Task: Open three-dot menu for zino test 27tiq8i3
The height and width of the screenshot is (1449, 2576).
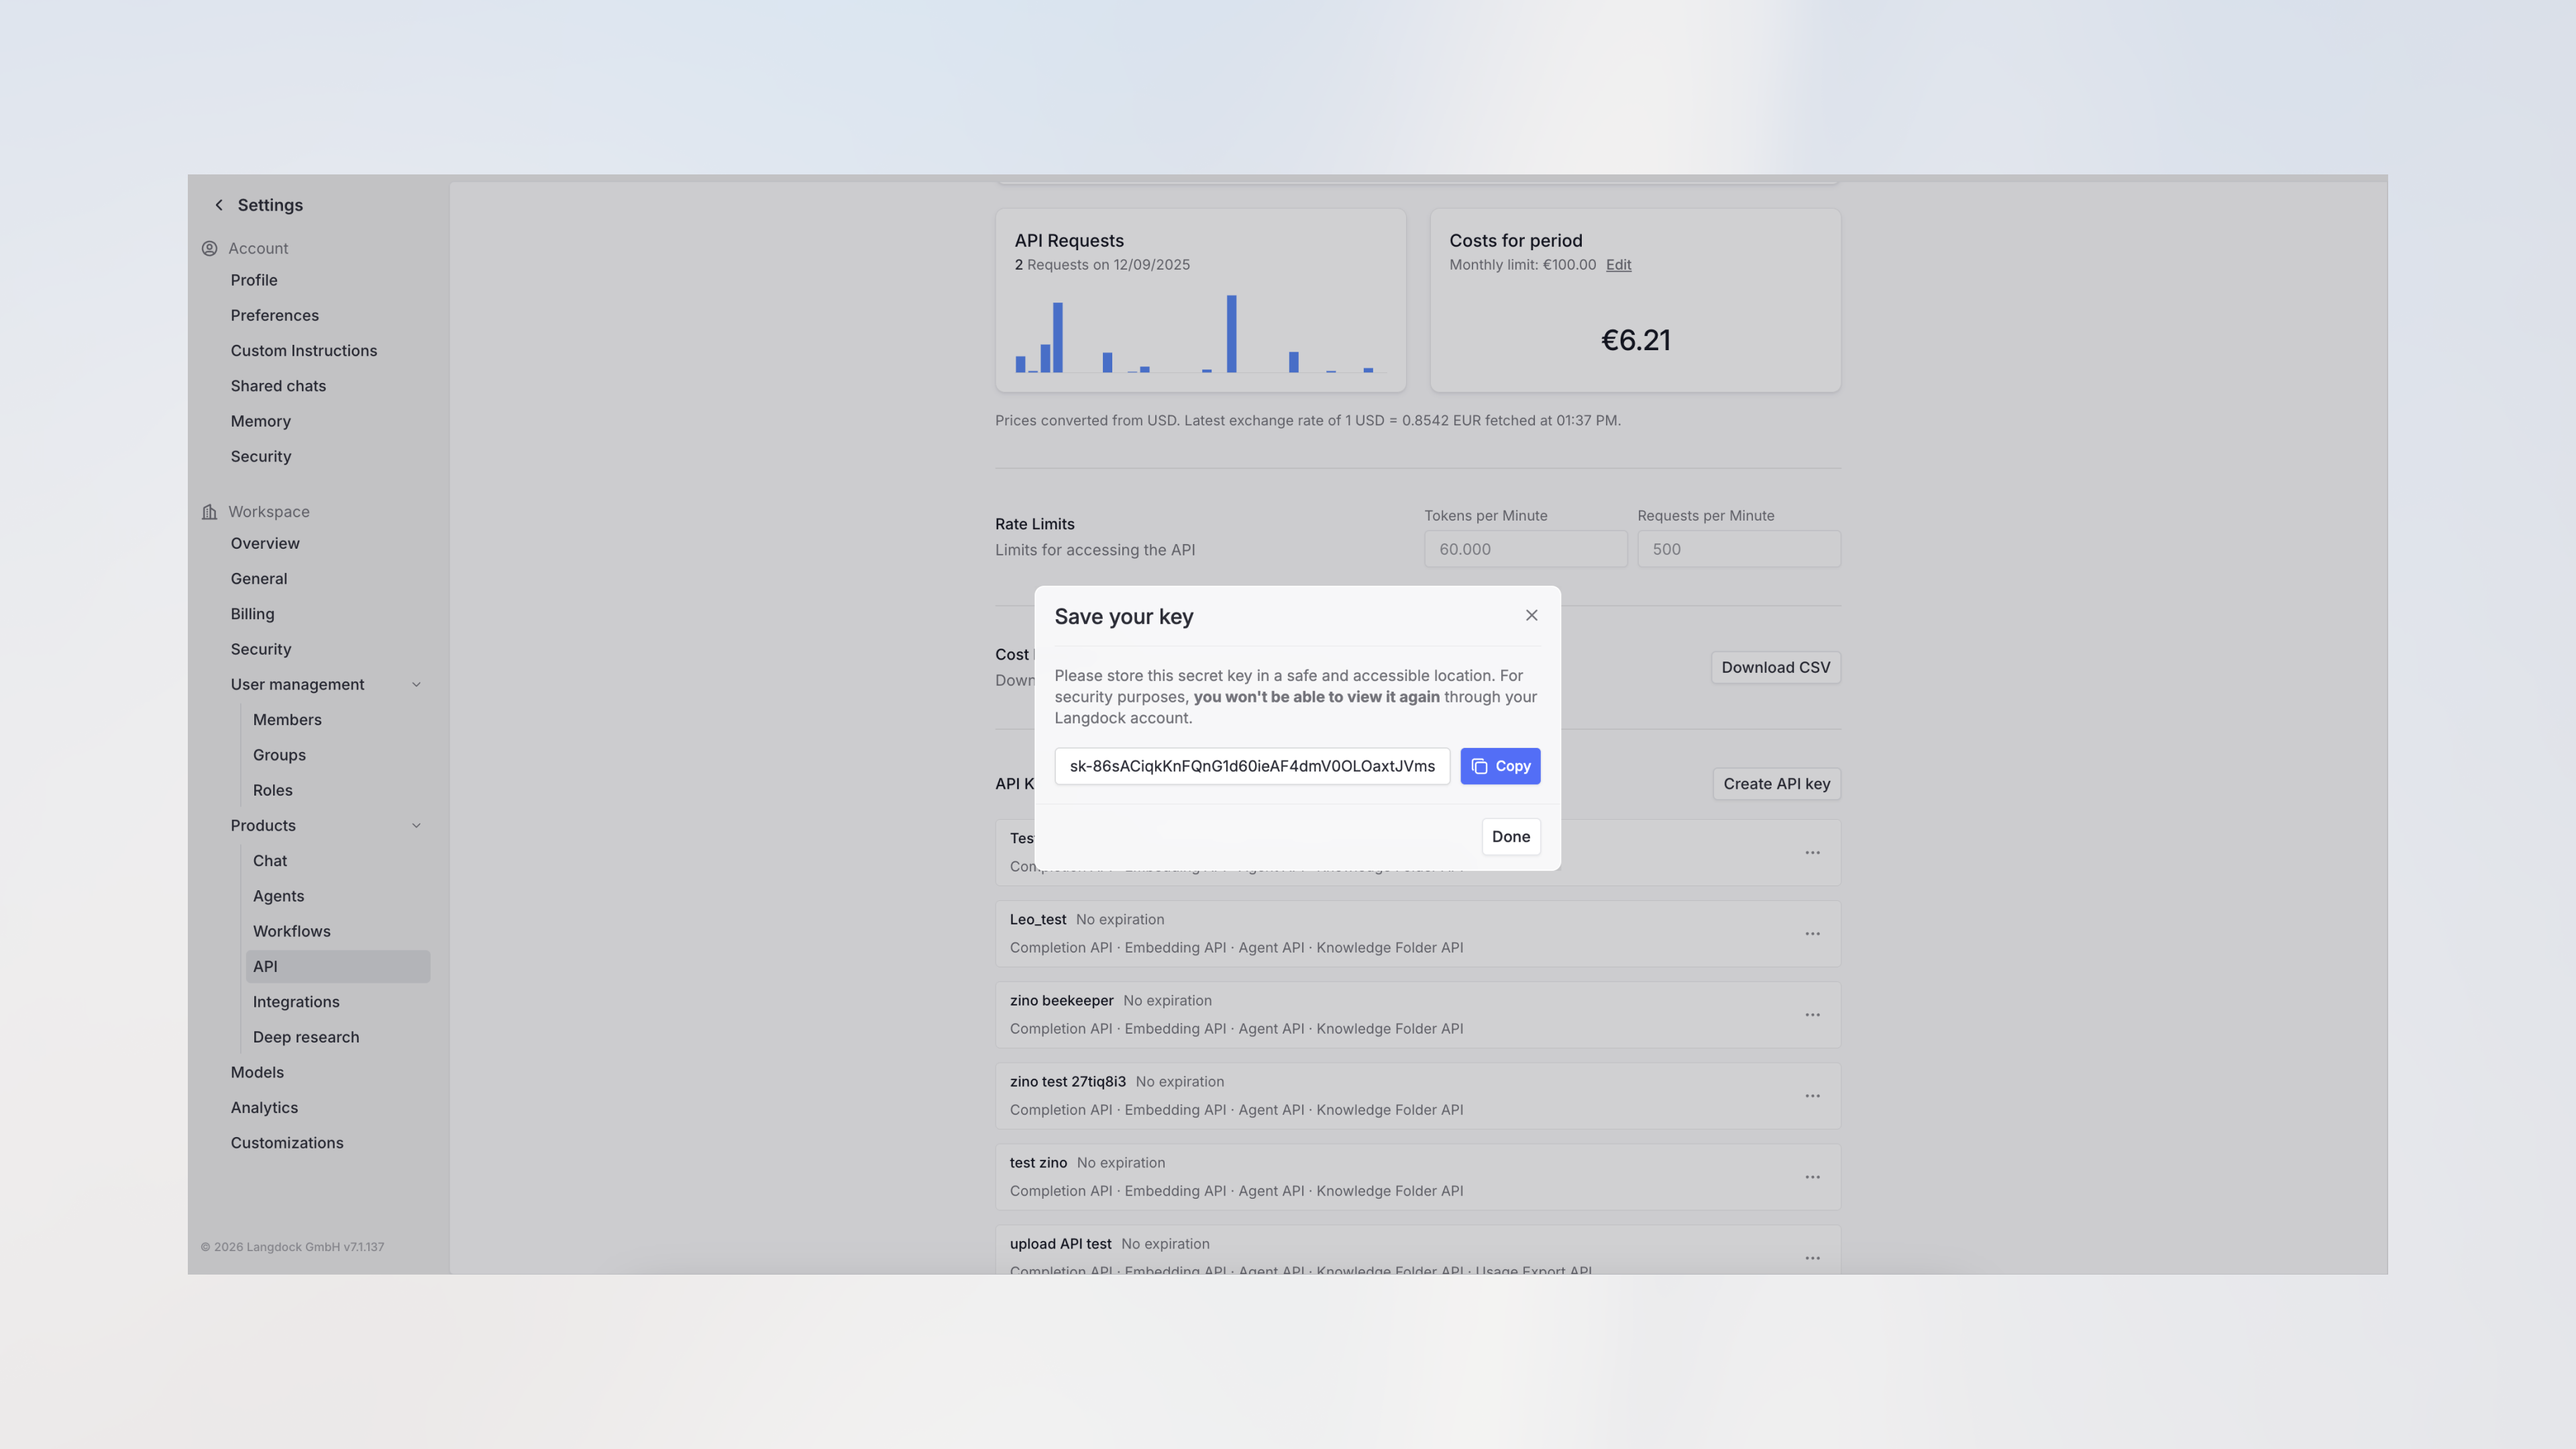Action: point(1812,1096)
